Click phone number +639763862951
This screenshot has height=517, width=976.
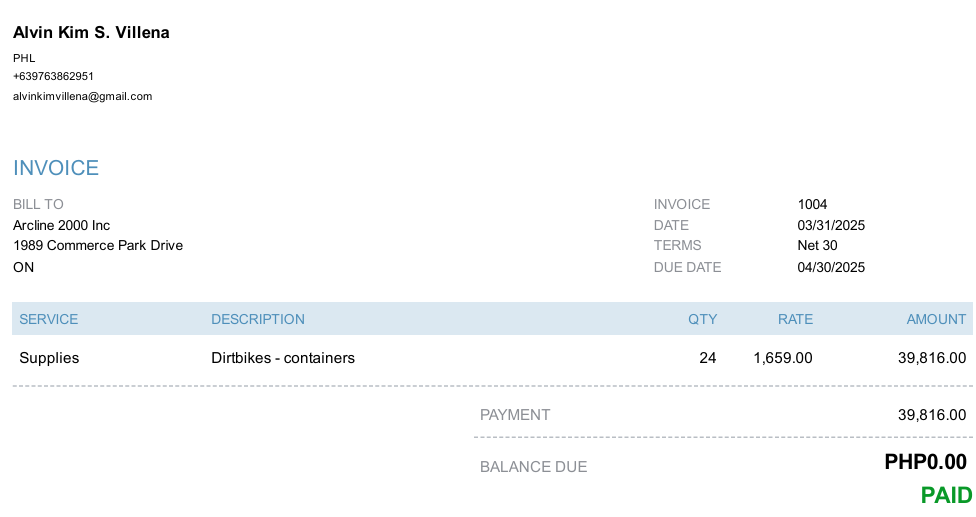[53, 76]
